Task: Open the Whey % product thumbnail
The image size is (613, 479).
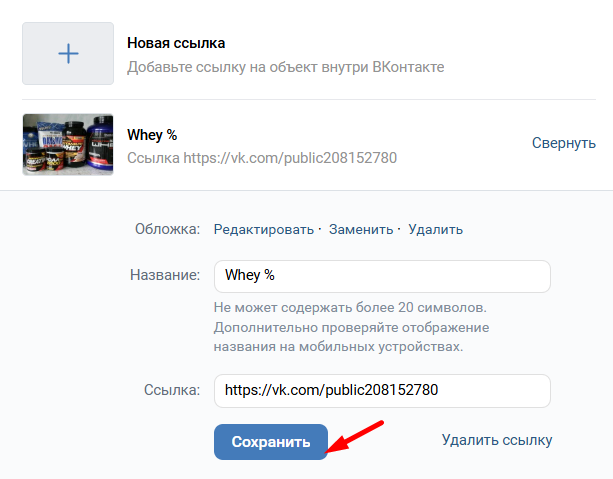Action: 68,145
